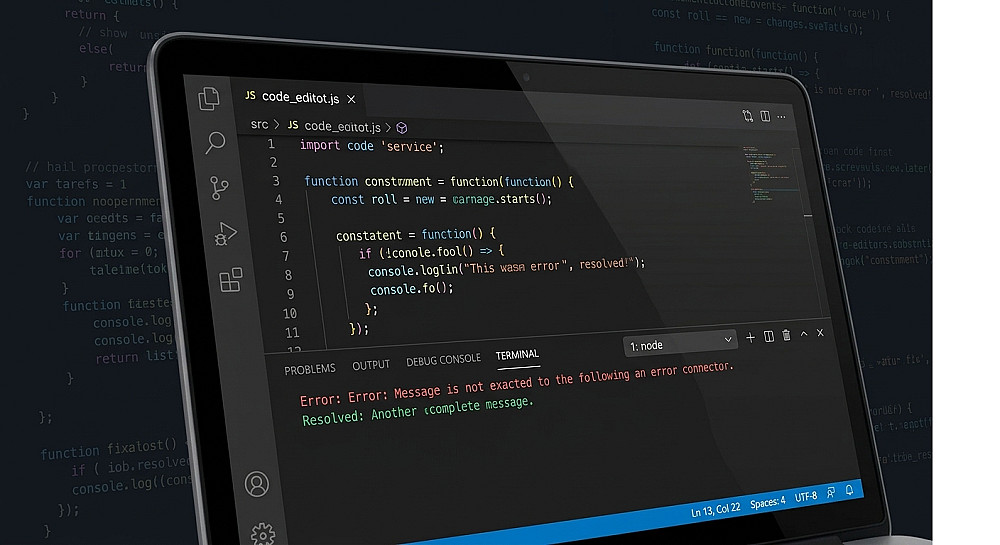Click the 'console.fo();' code line

tap(411, 289)
